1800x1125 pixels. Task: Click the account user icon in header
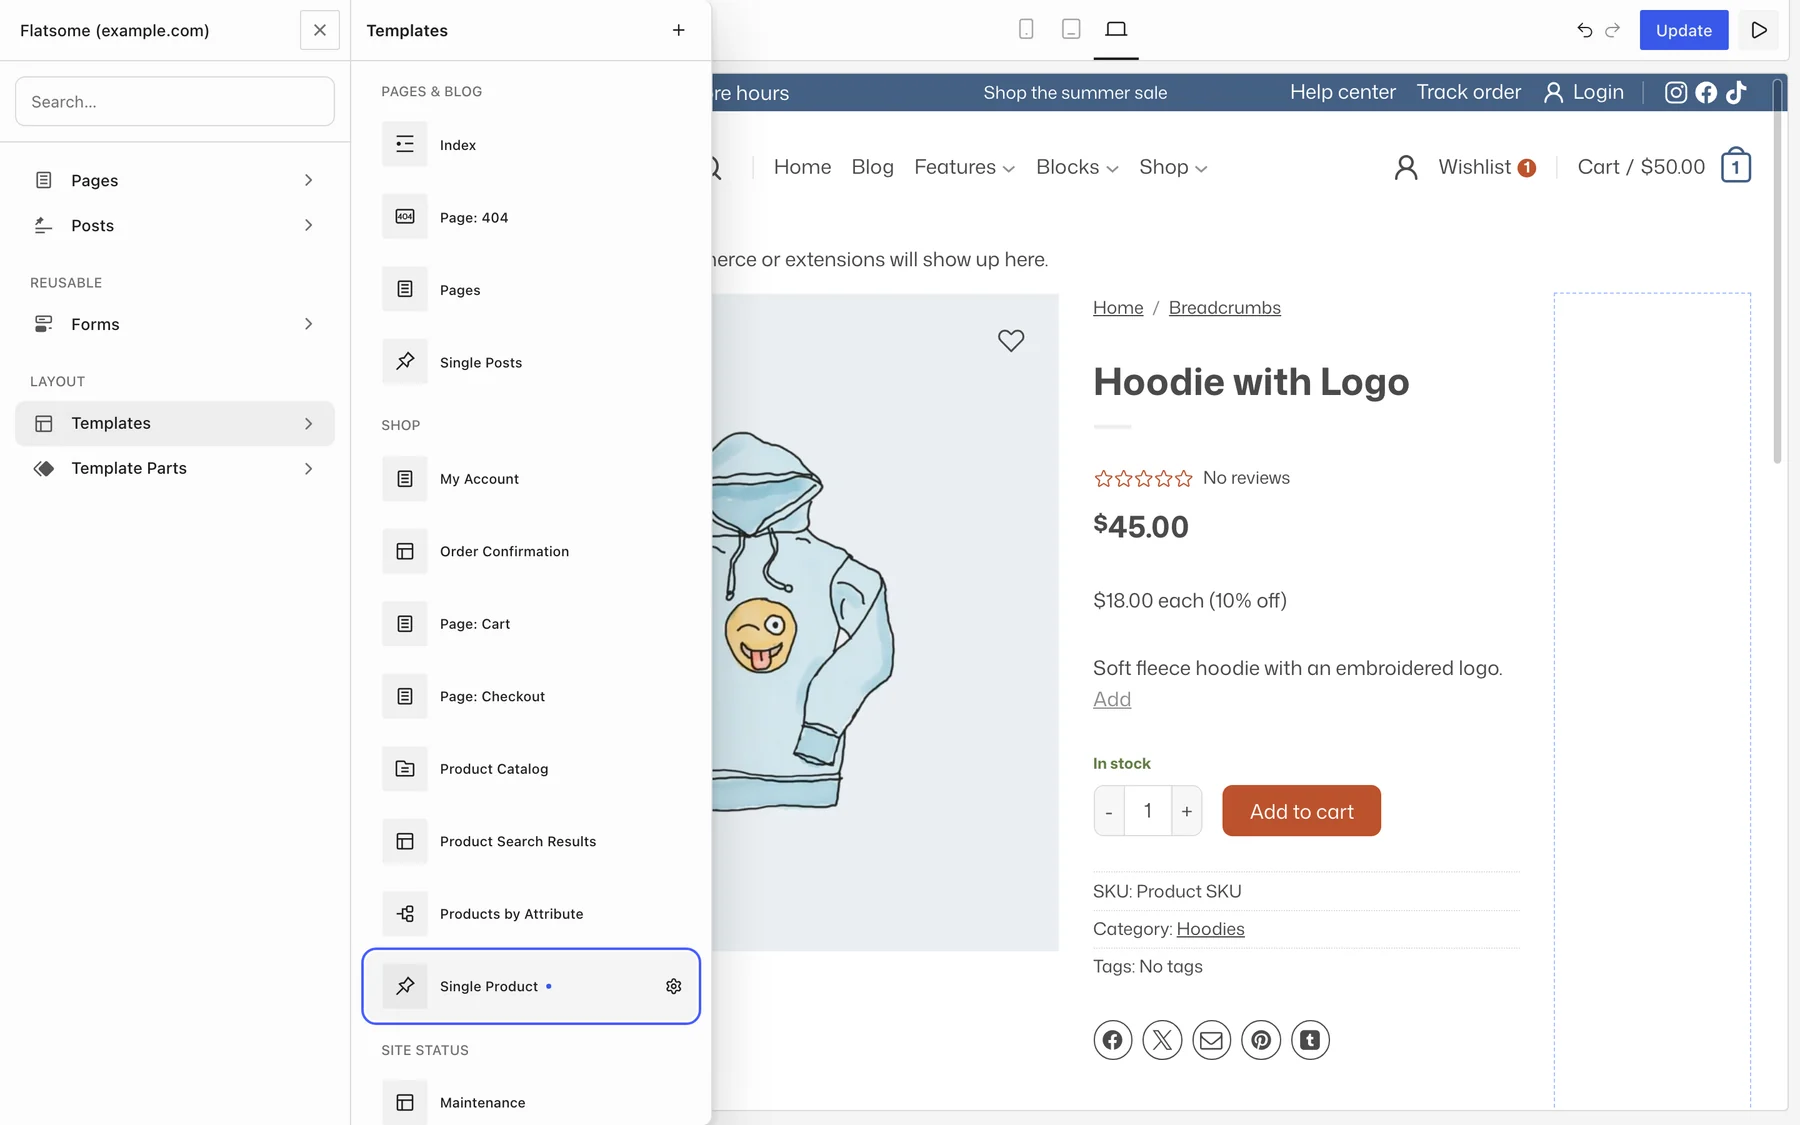point(1406,167)
